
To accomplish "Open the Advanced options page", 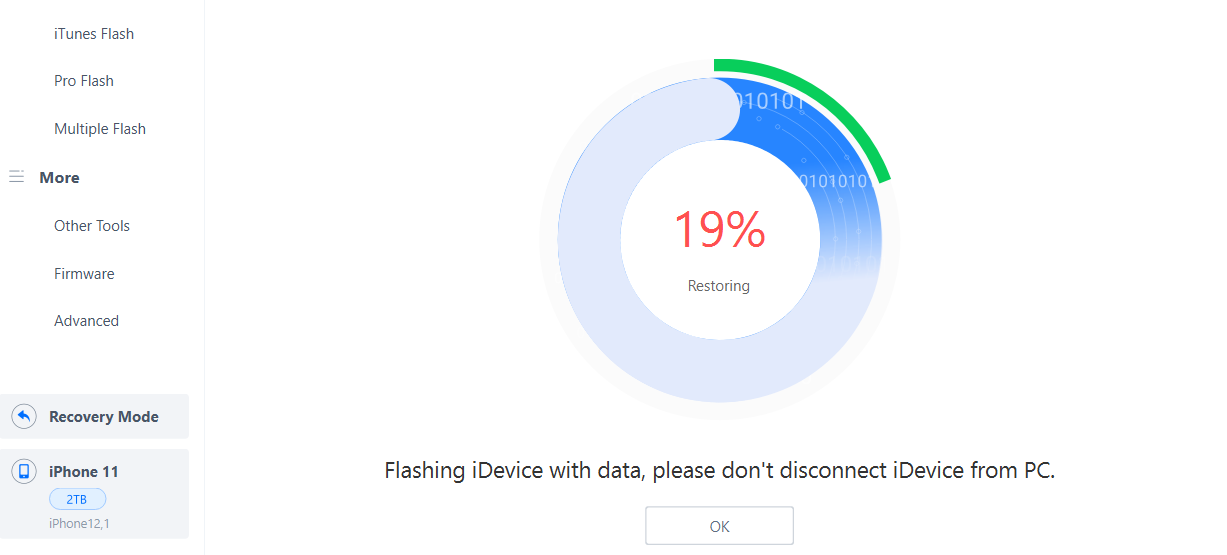I will [x=86, y=321].
